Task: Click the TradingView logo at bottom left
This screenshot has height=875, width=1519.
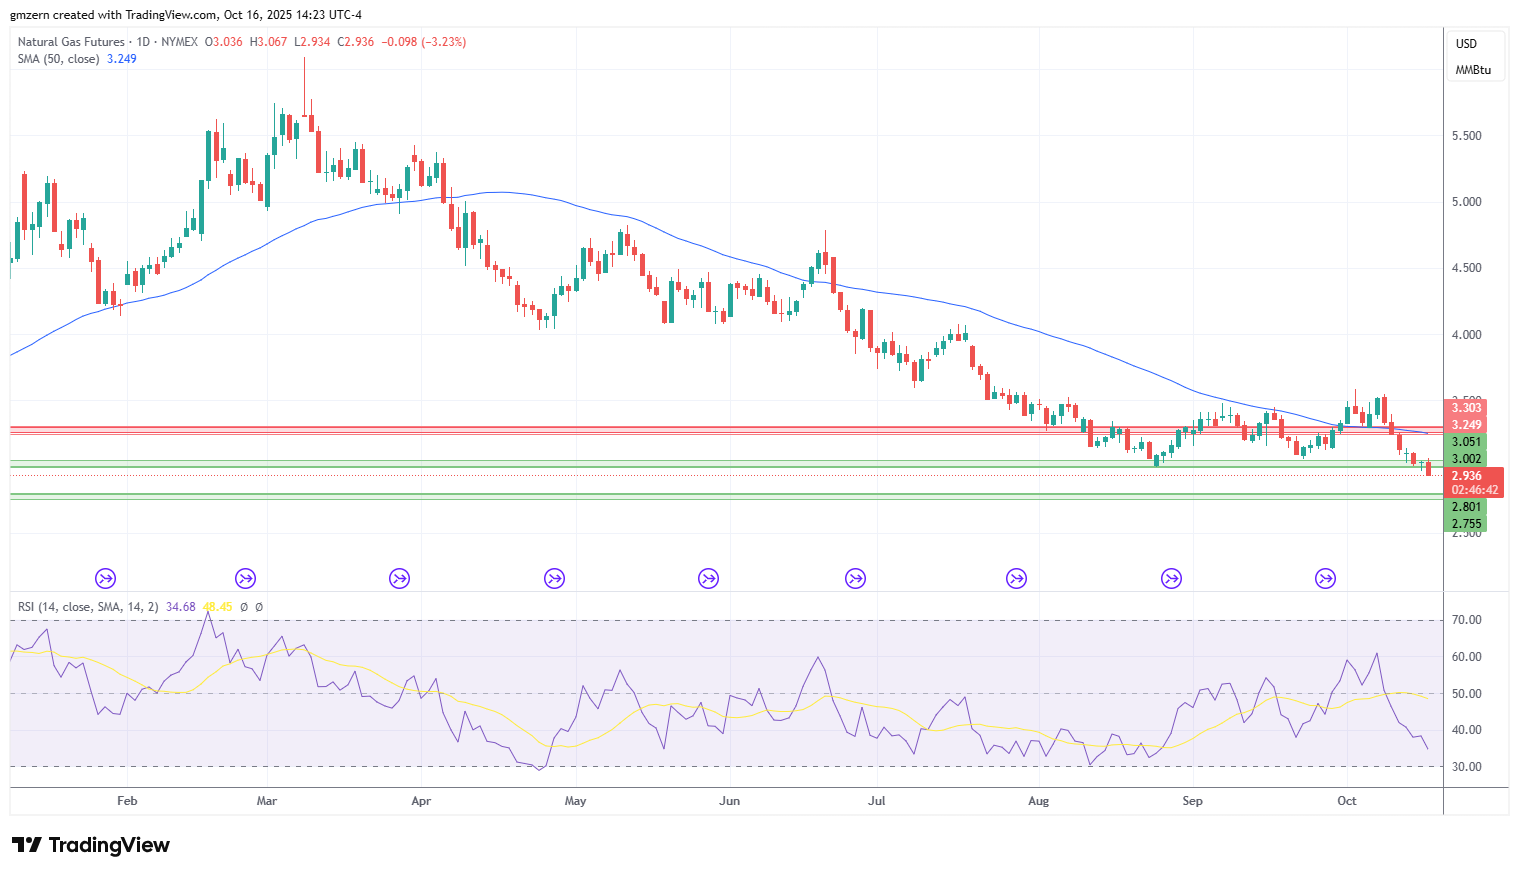Action: [91, 845]
